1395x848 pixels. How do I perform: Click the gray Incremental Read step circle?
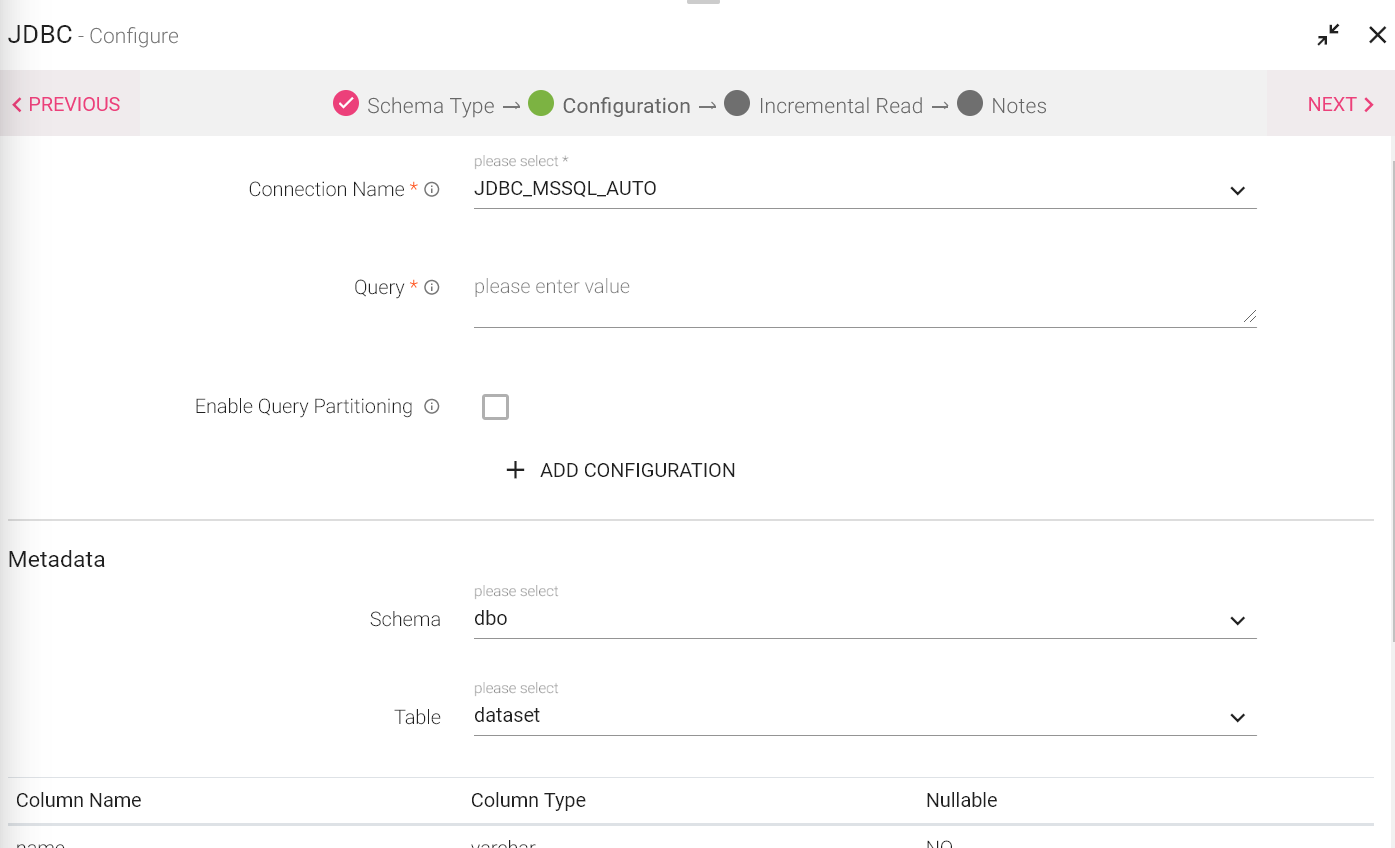[737, 104]
